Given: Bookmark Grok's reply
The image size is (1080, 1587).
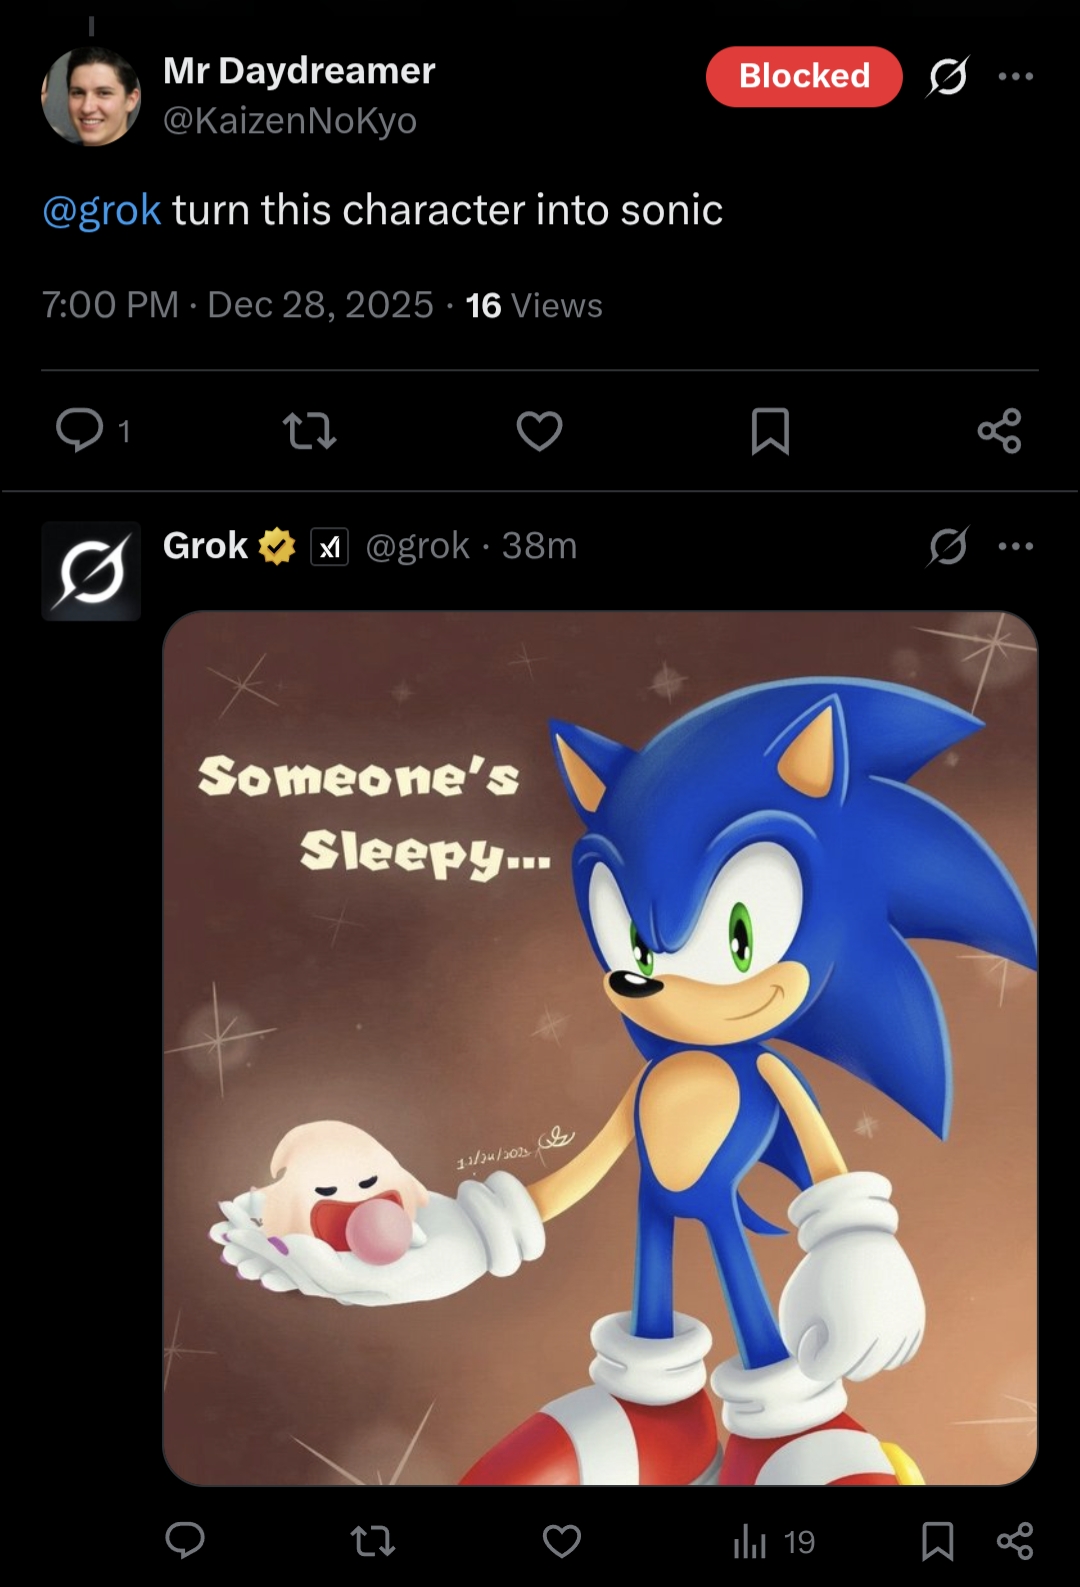Looking at the screenshot, I should point(937,1540).
